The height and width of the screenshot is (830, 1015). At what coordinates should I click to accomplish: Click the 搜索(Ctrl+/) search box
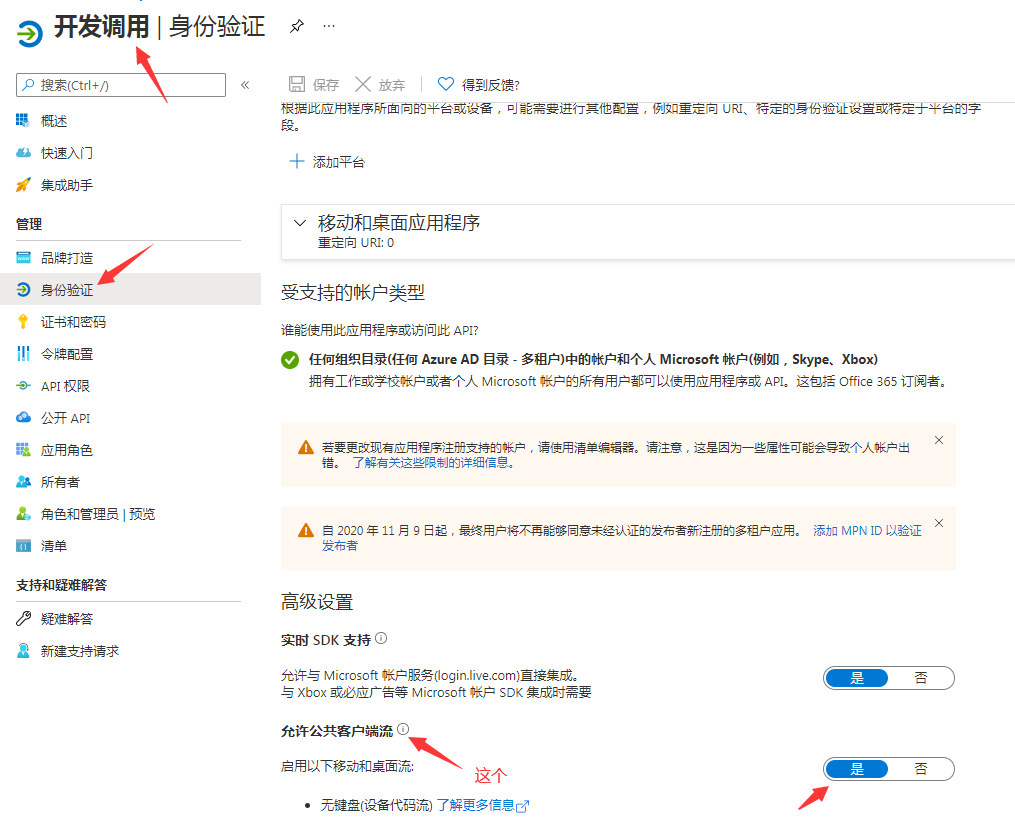point(121,85)
